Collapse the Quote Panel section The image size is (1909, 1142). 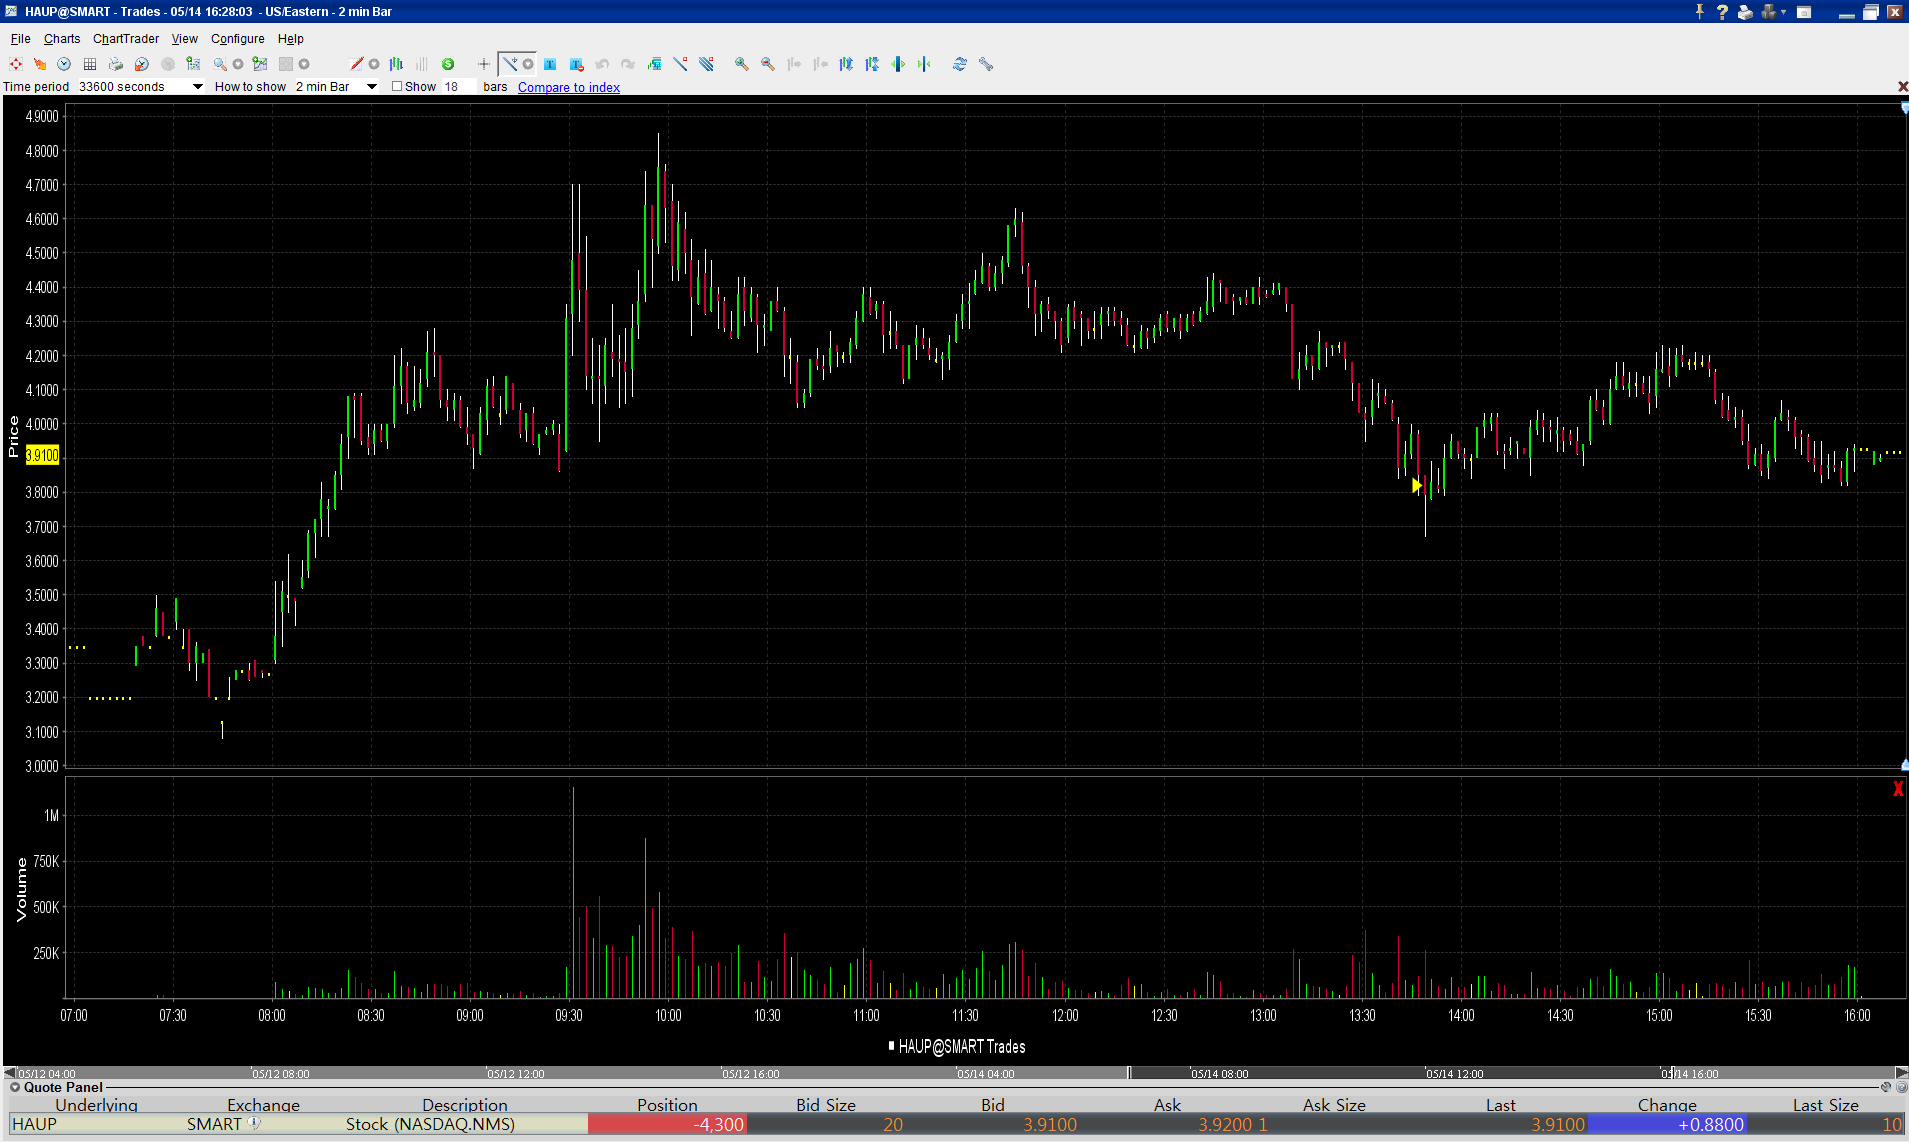pos(15,1087)
